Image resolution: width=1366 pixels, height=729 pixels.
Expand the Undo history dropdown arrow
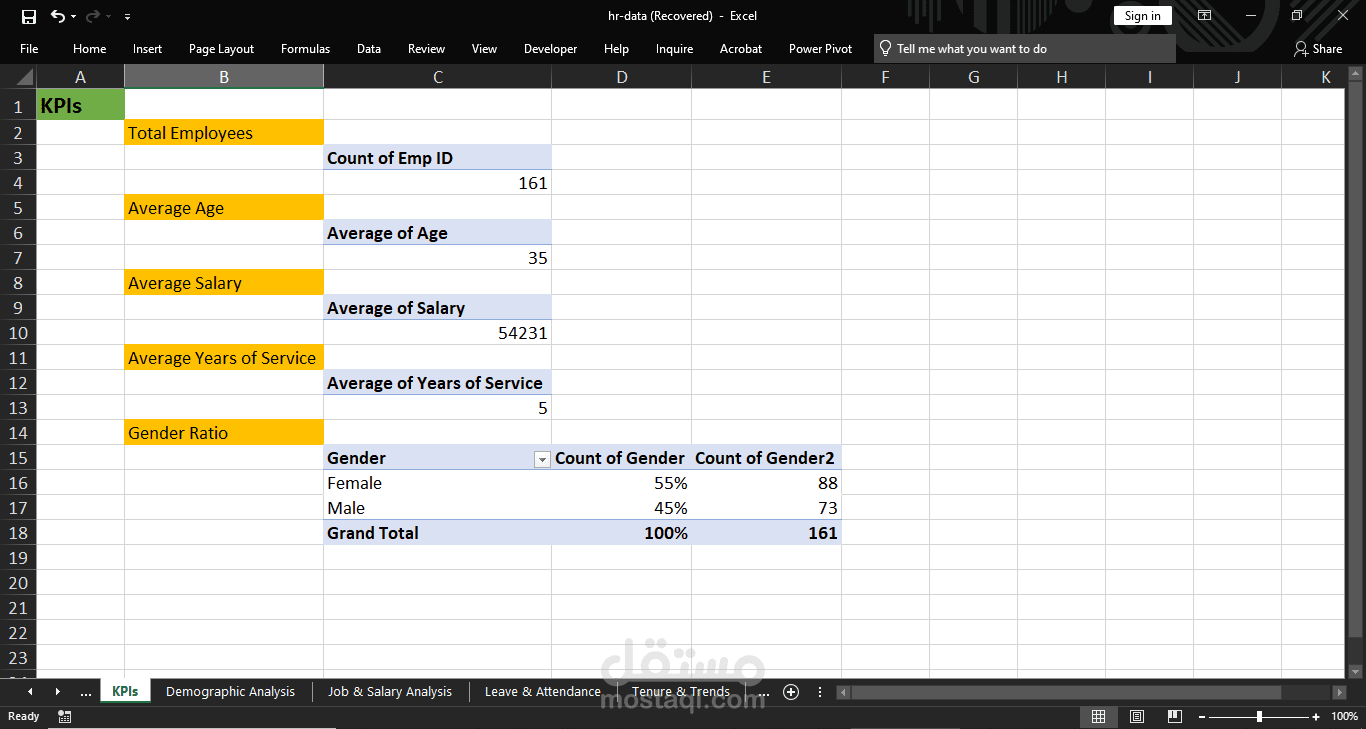tap(73, 17)
